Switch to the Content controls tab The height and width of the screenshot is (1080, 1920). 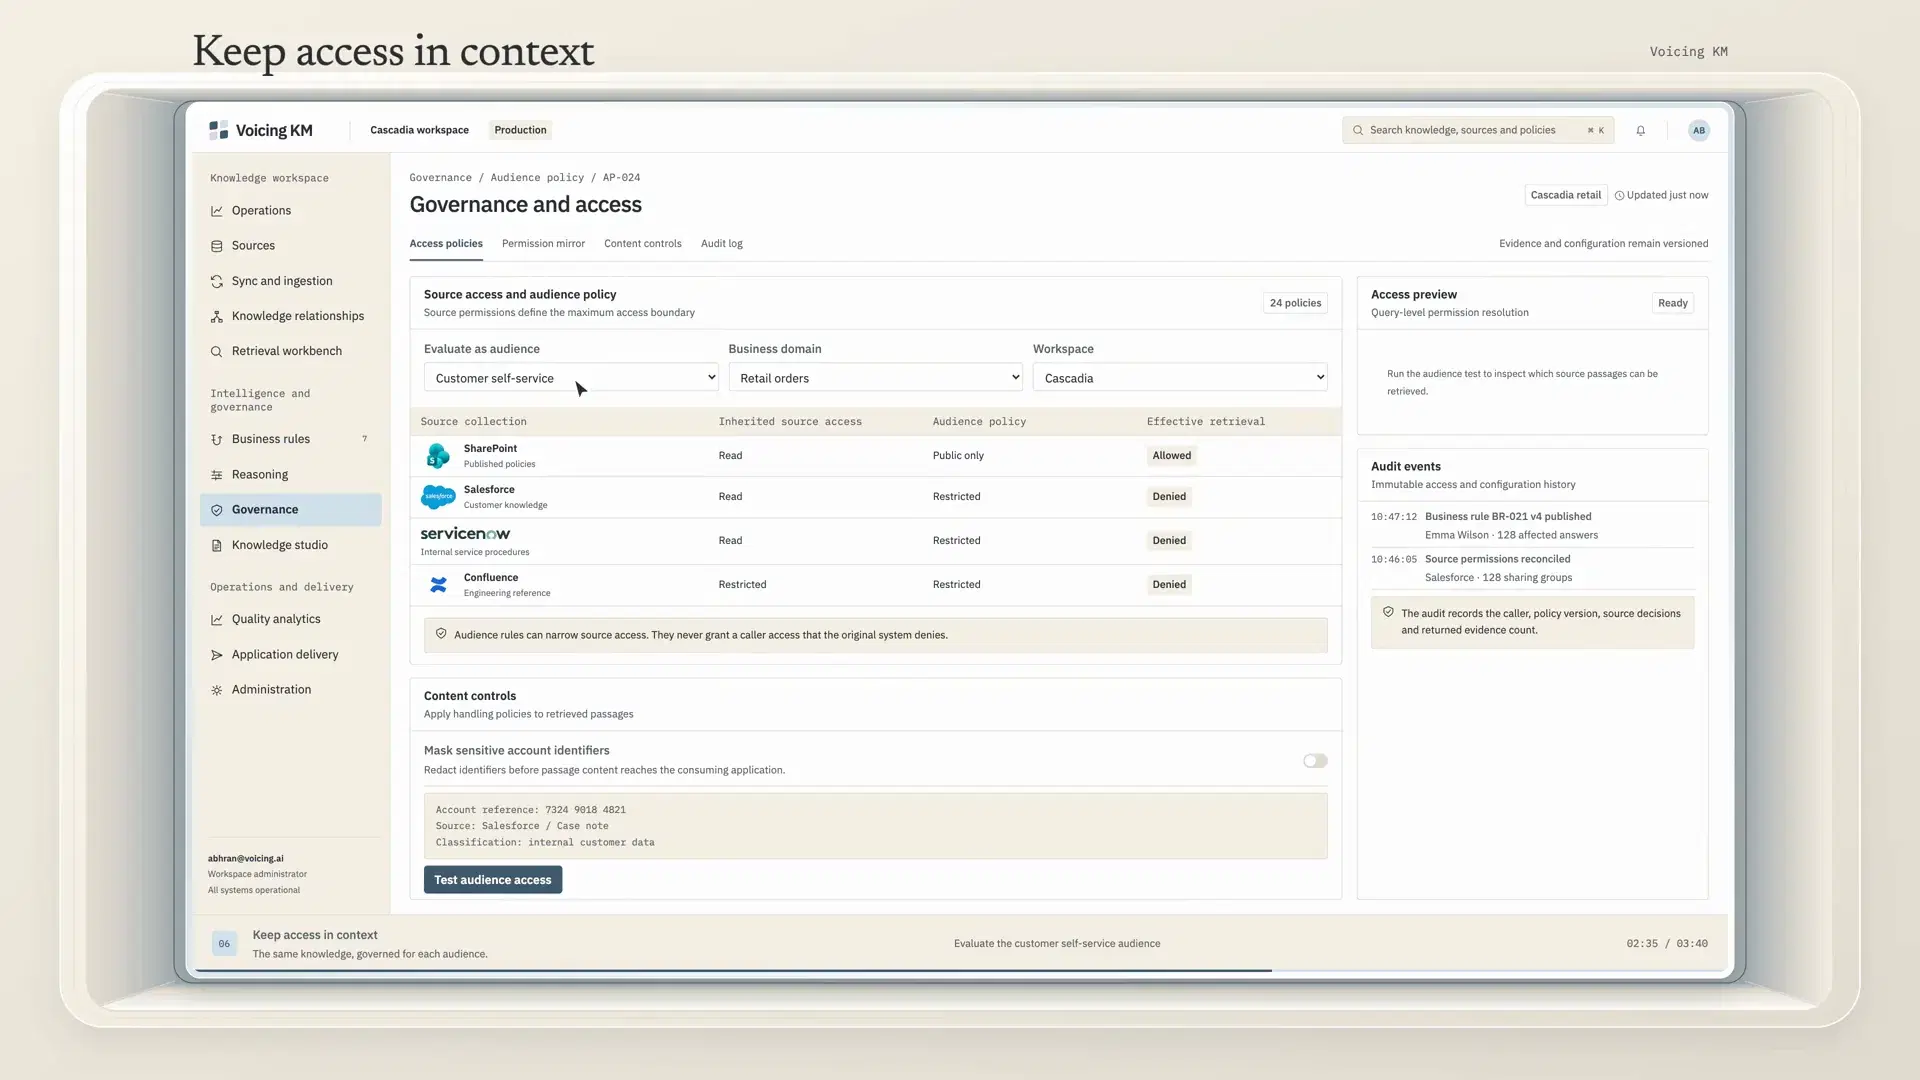[643, 244]
